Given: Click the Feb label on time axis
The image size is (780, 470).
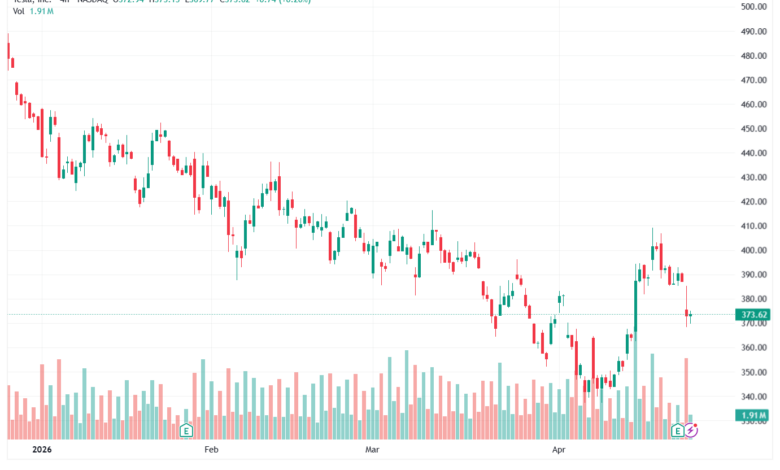Looking at the screenshot, I should point(211,450).
